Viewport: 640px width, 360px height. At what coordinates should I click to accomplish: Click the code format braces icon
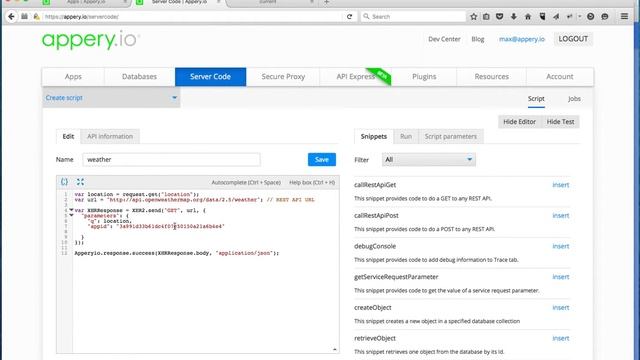click(64, 182)
